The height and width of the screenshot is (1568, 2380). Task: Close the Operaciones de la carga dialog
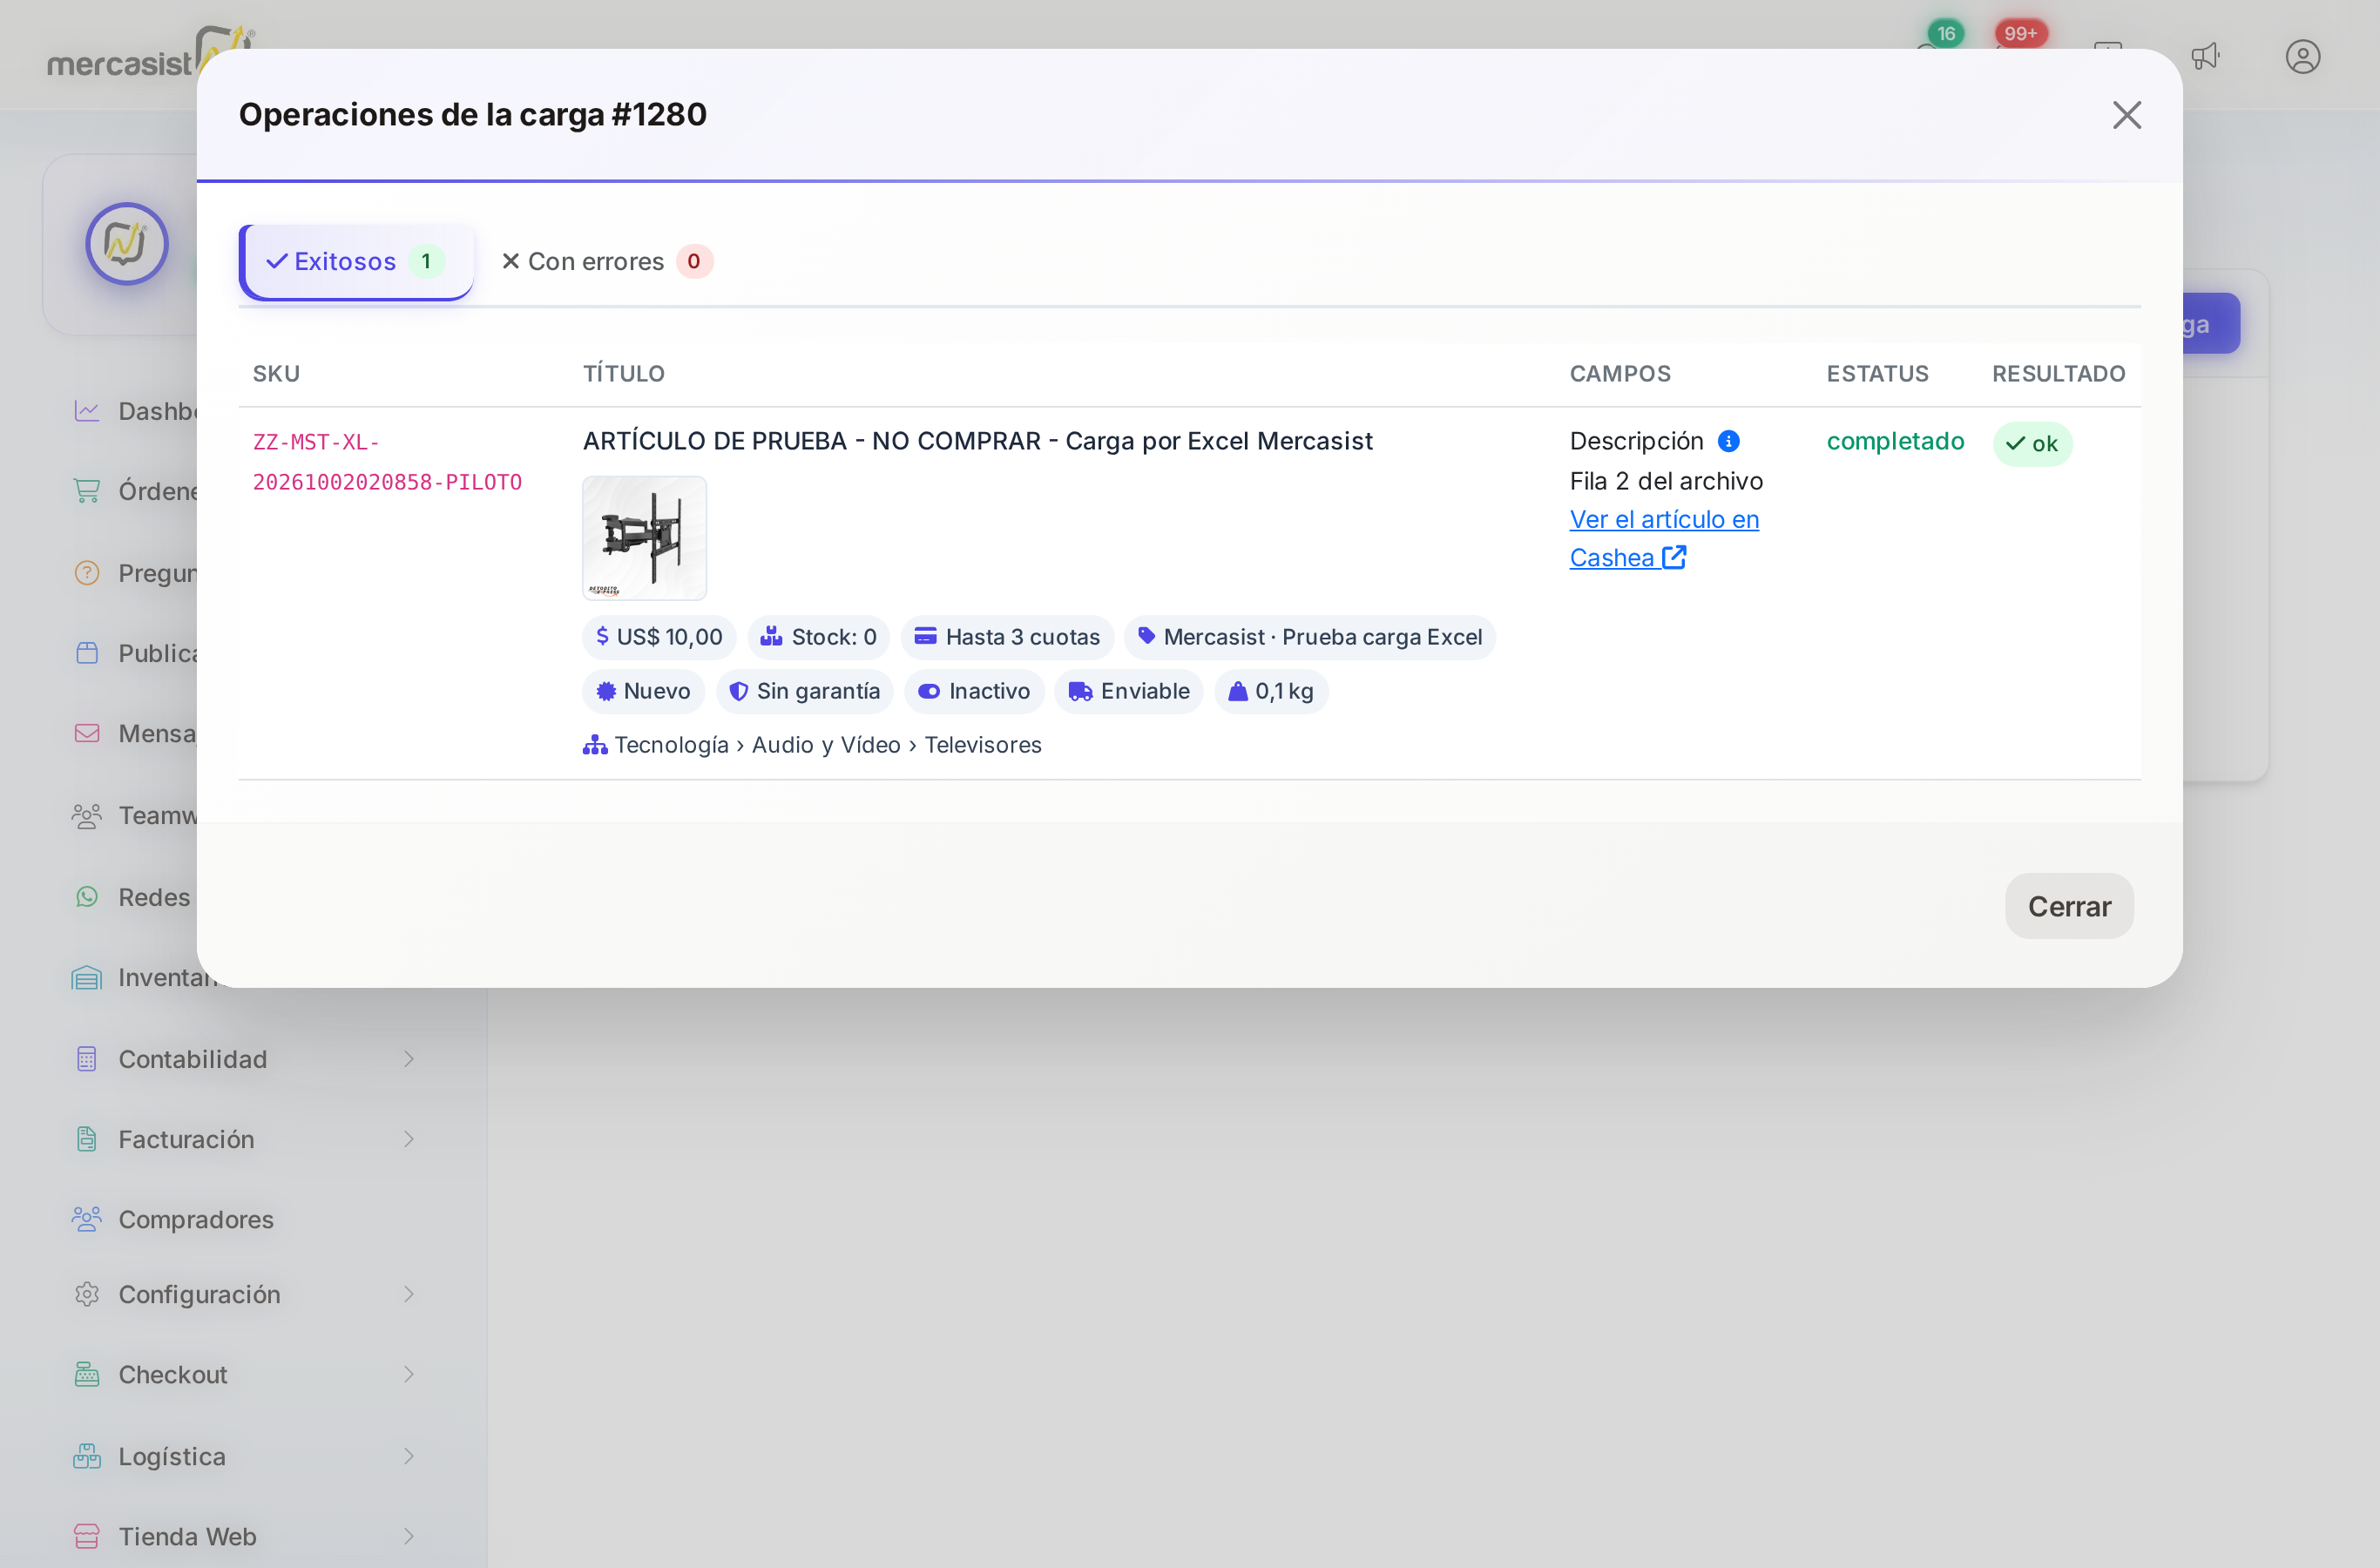(x=2126, y=115)
